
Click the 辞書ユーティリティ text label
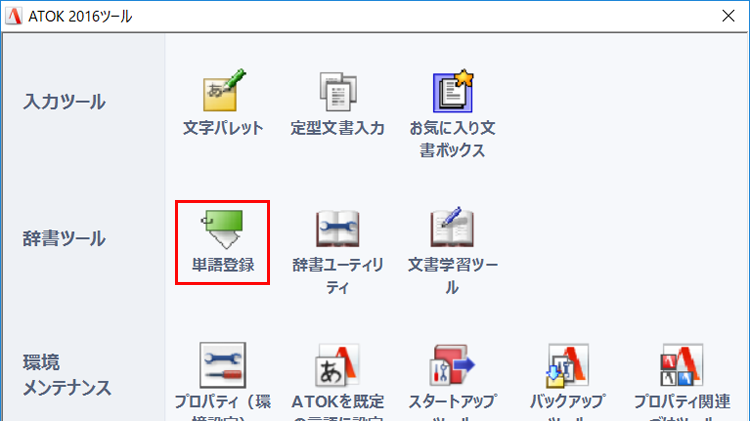click(x=338, y=276)
